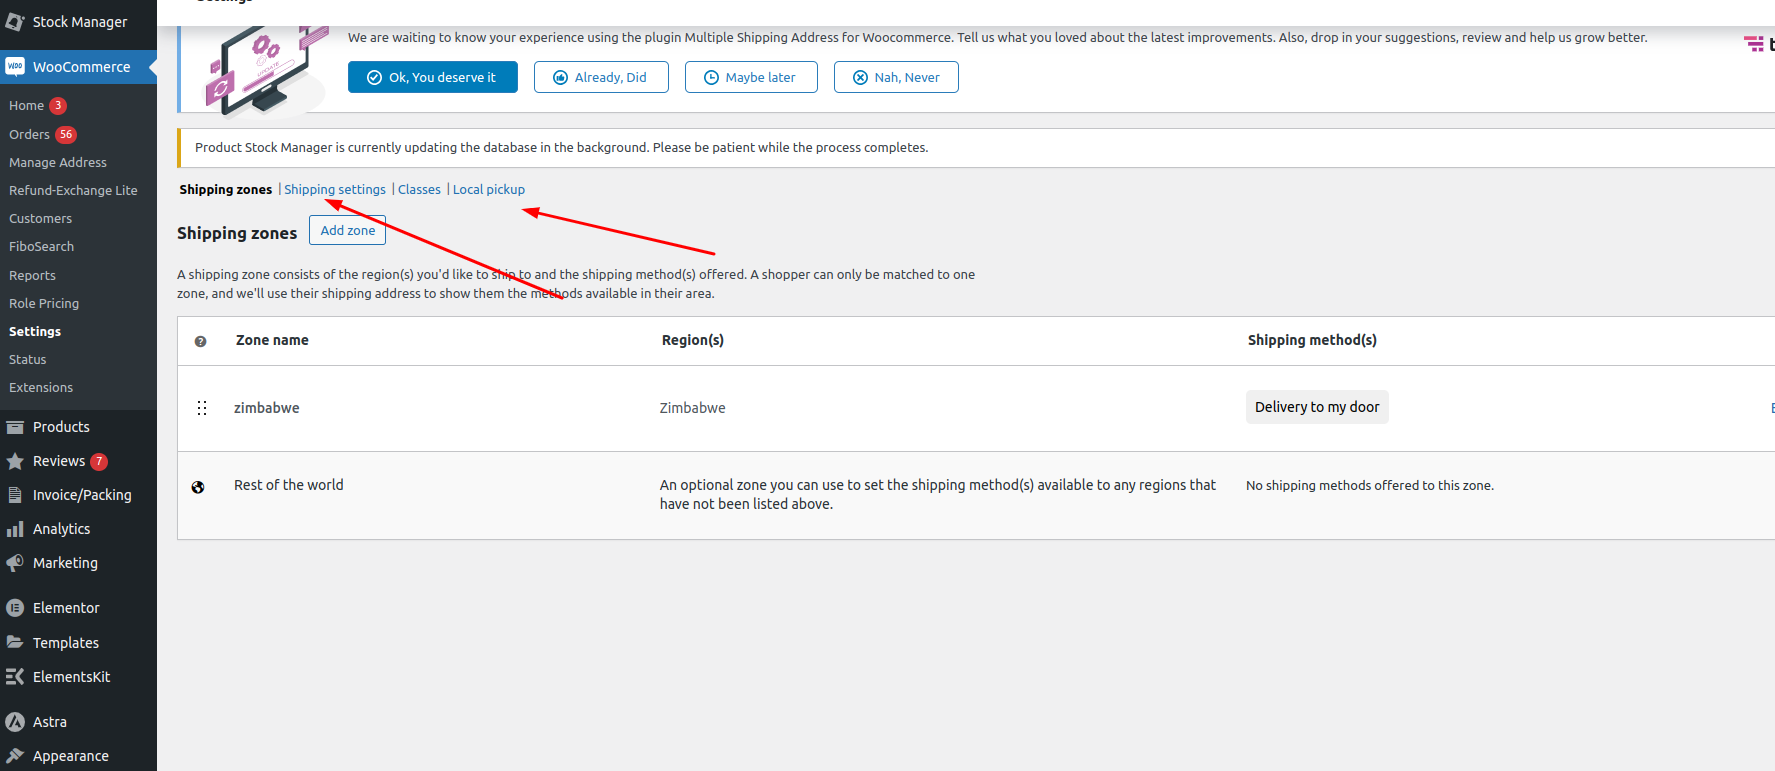Open the Home submenu item

point(27,106)
